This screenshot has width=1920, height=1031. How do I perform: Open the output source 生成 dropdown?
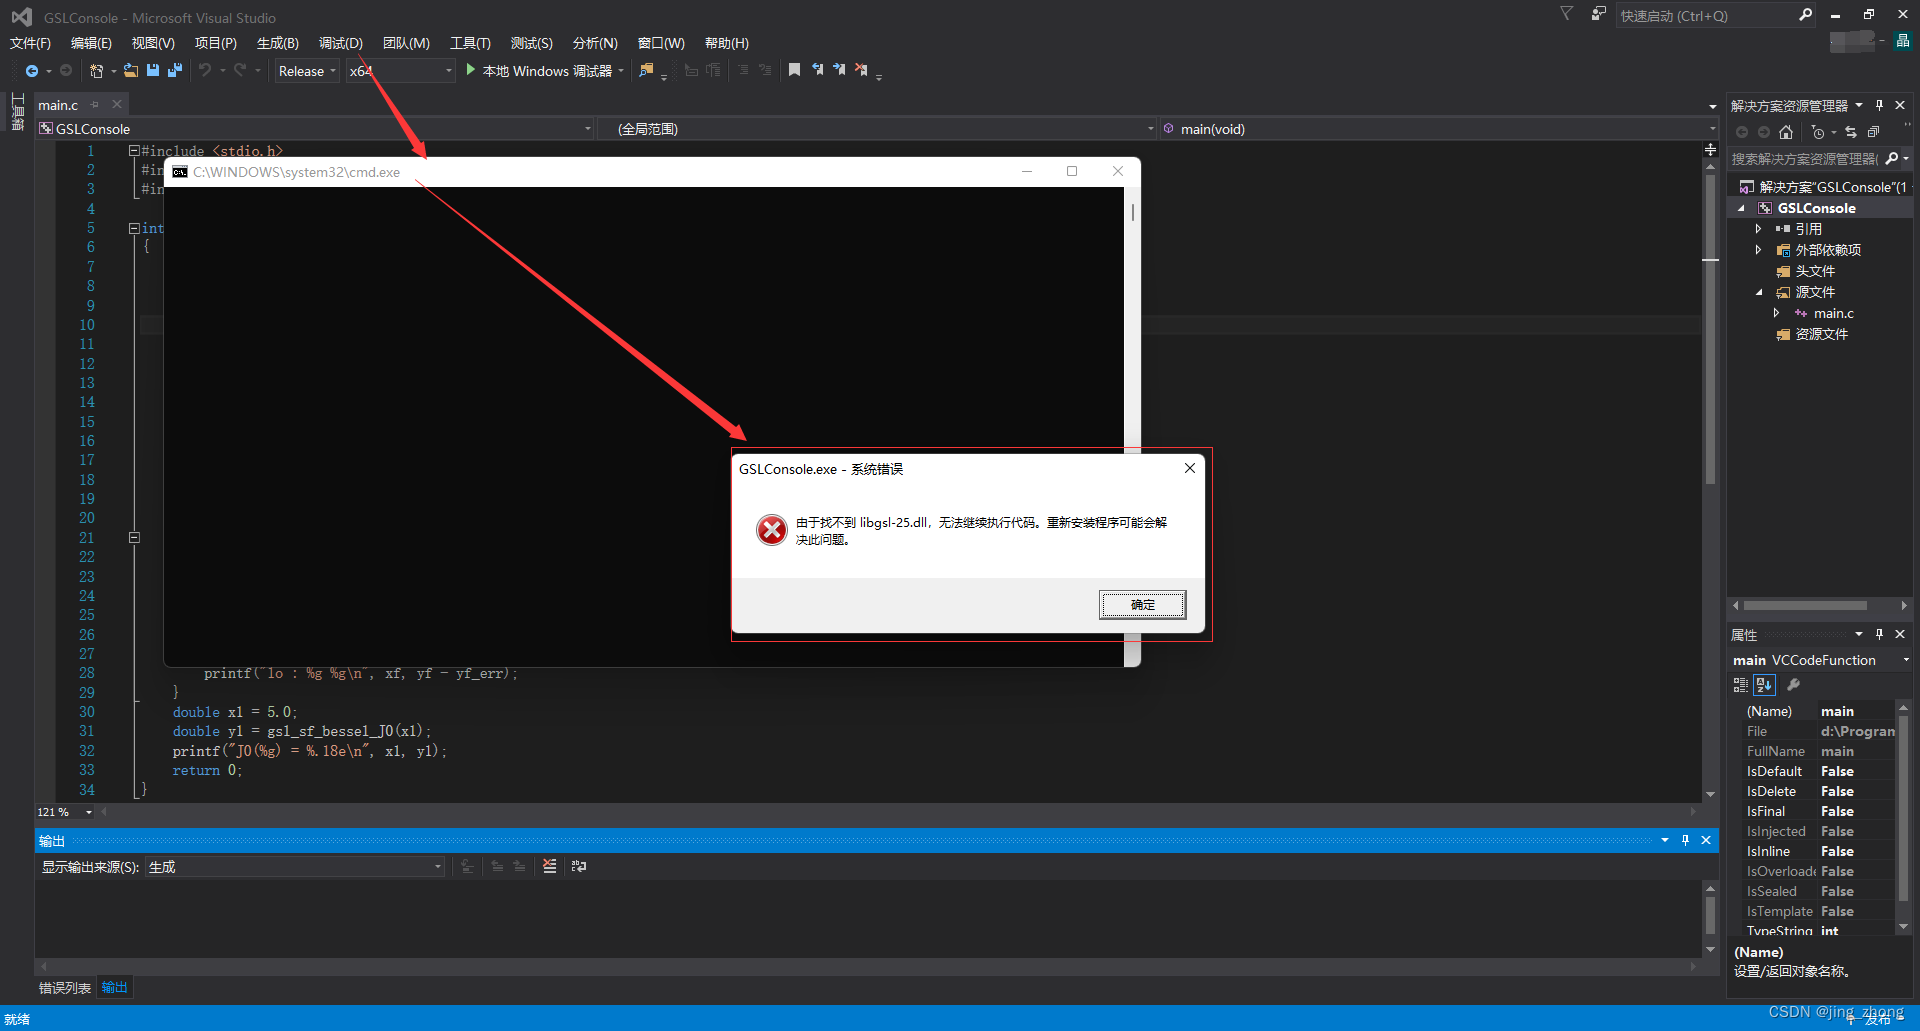coord(295,867)
